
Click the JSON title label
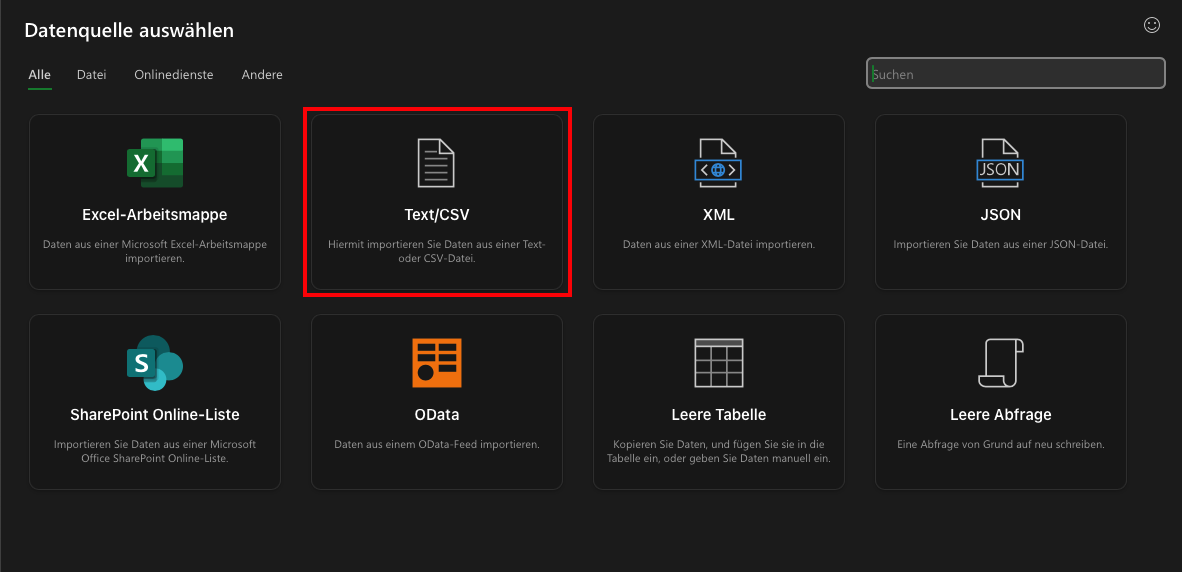[1000, 215]
